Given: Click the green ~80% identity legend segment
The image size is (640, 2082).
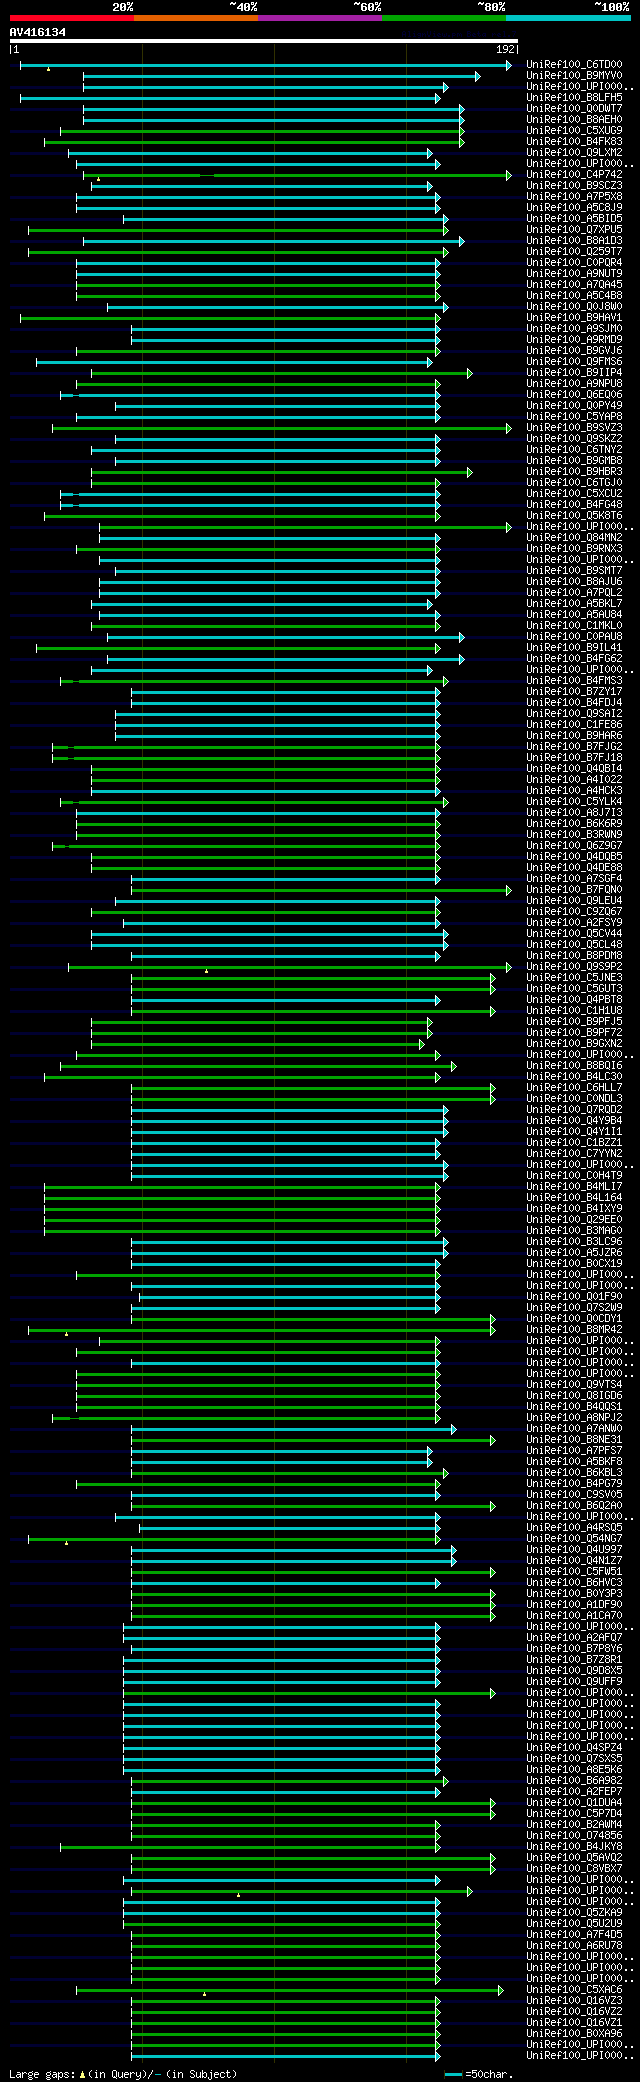Looking at the screenshot, I should [444, 18].
